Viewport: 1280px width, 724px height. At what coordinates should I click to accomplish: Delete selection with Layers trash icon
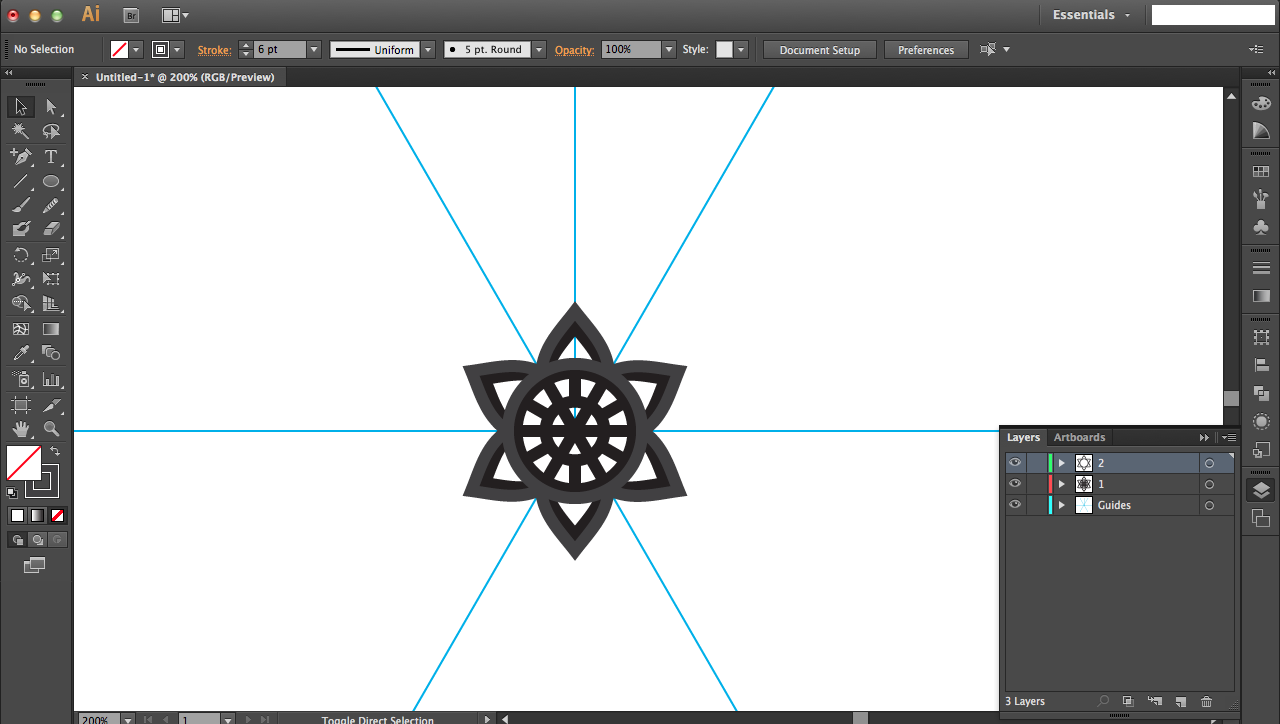1206,702
